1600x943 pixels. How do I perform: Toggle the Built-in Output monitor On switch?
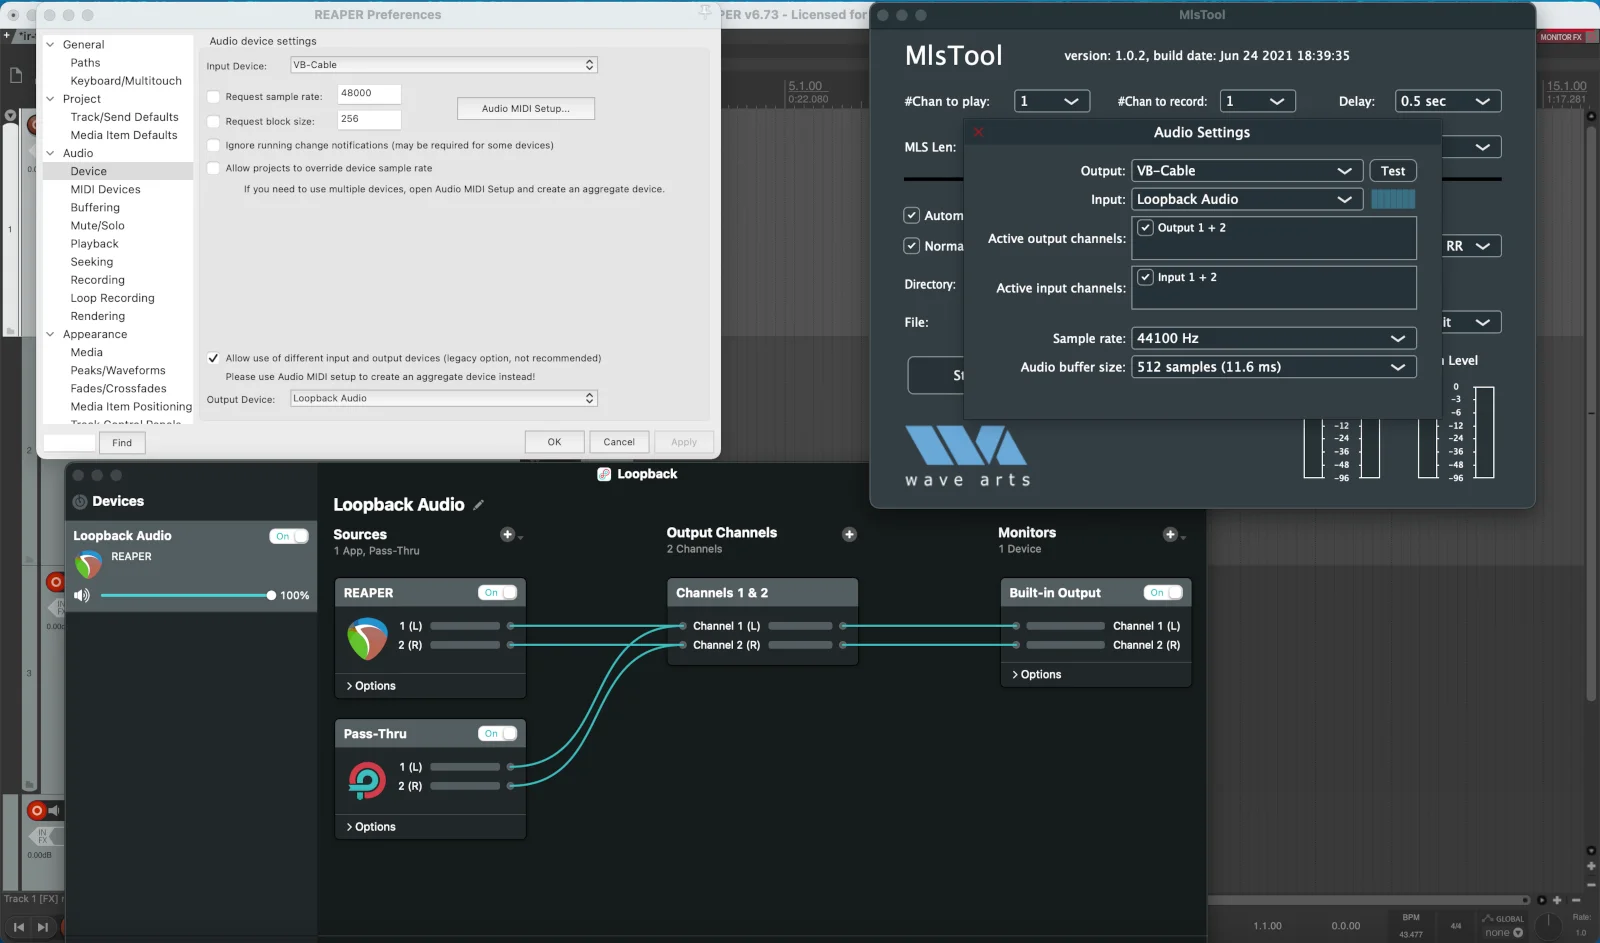click(1163, 593)
